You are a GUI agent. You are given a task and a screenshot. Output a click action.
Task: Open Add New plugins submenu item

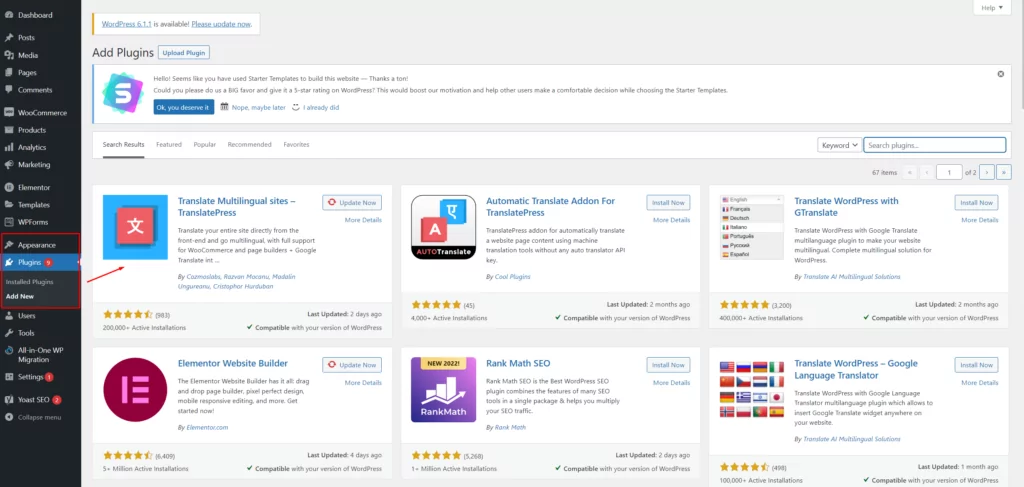tap(20, 296)
